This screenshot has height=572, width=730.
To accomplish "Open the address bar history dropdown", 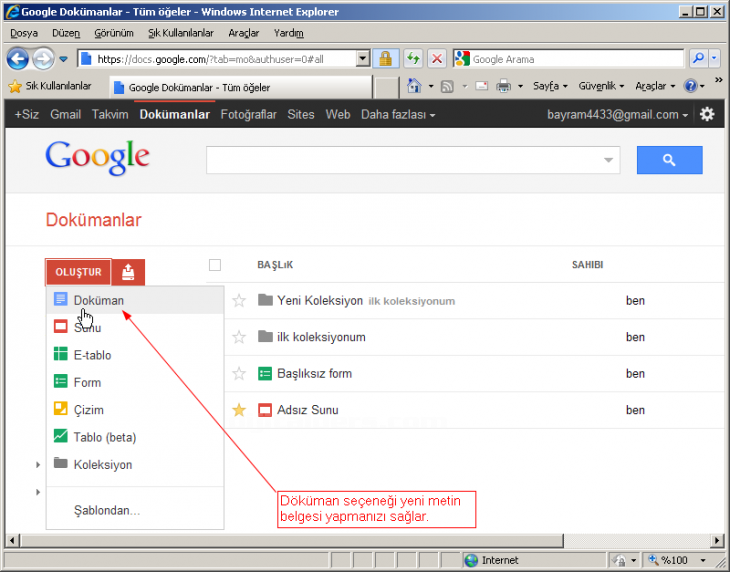I will pyautogui.click(x=363, y=59).
